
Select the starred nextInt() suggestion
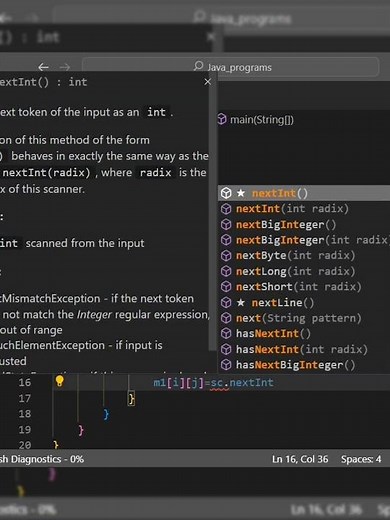click(304, 193)
